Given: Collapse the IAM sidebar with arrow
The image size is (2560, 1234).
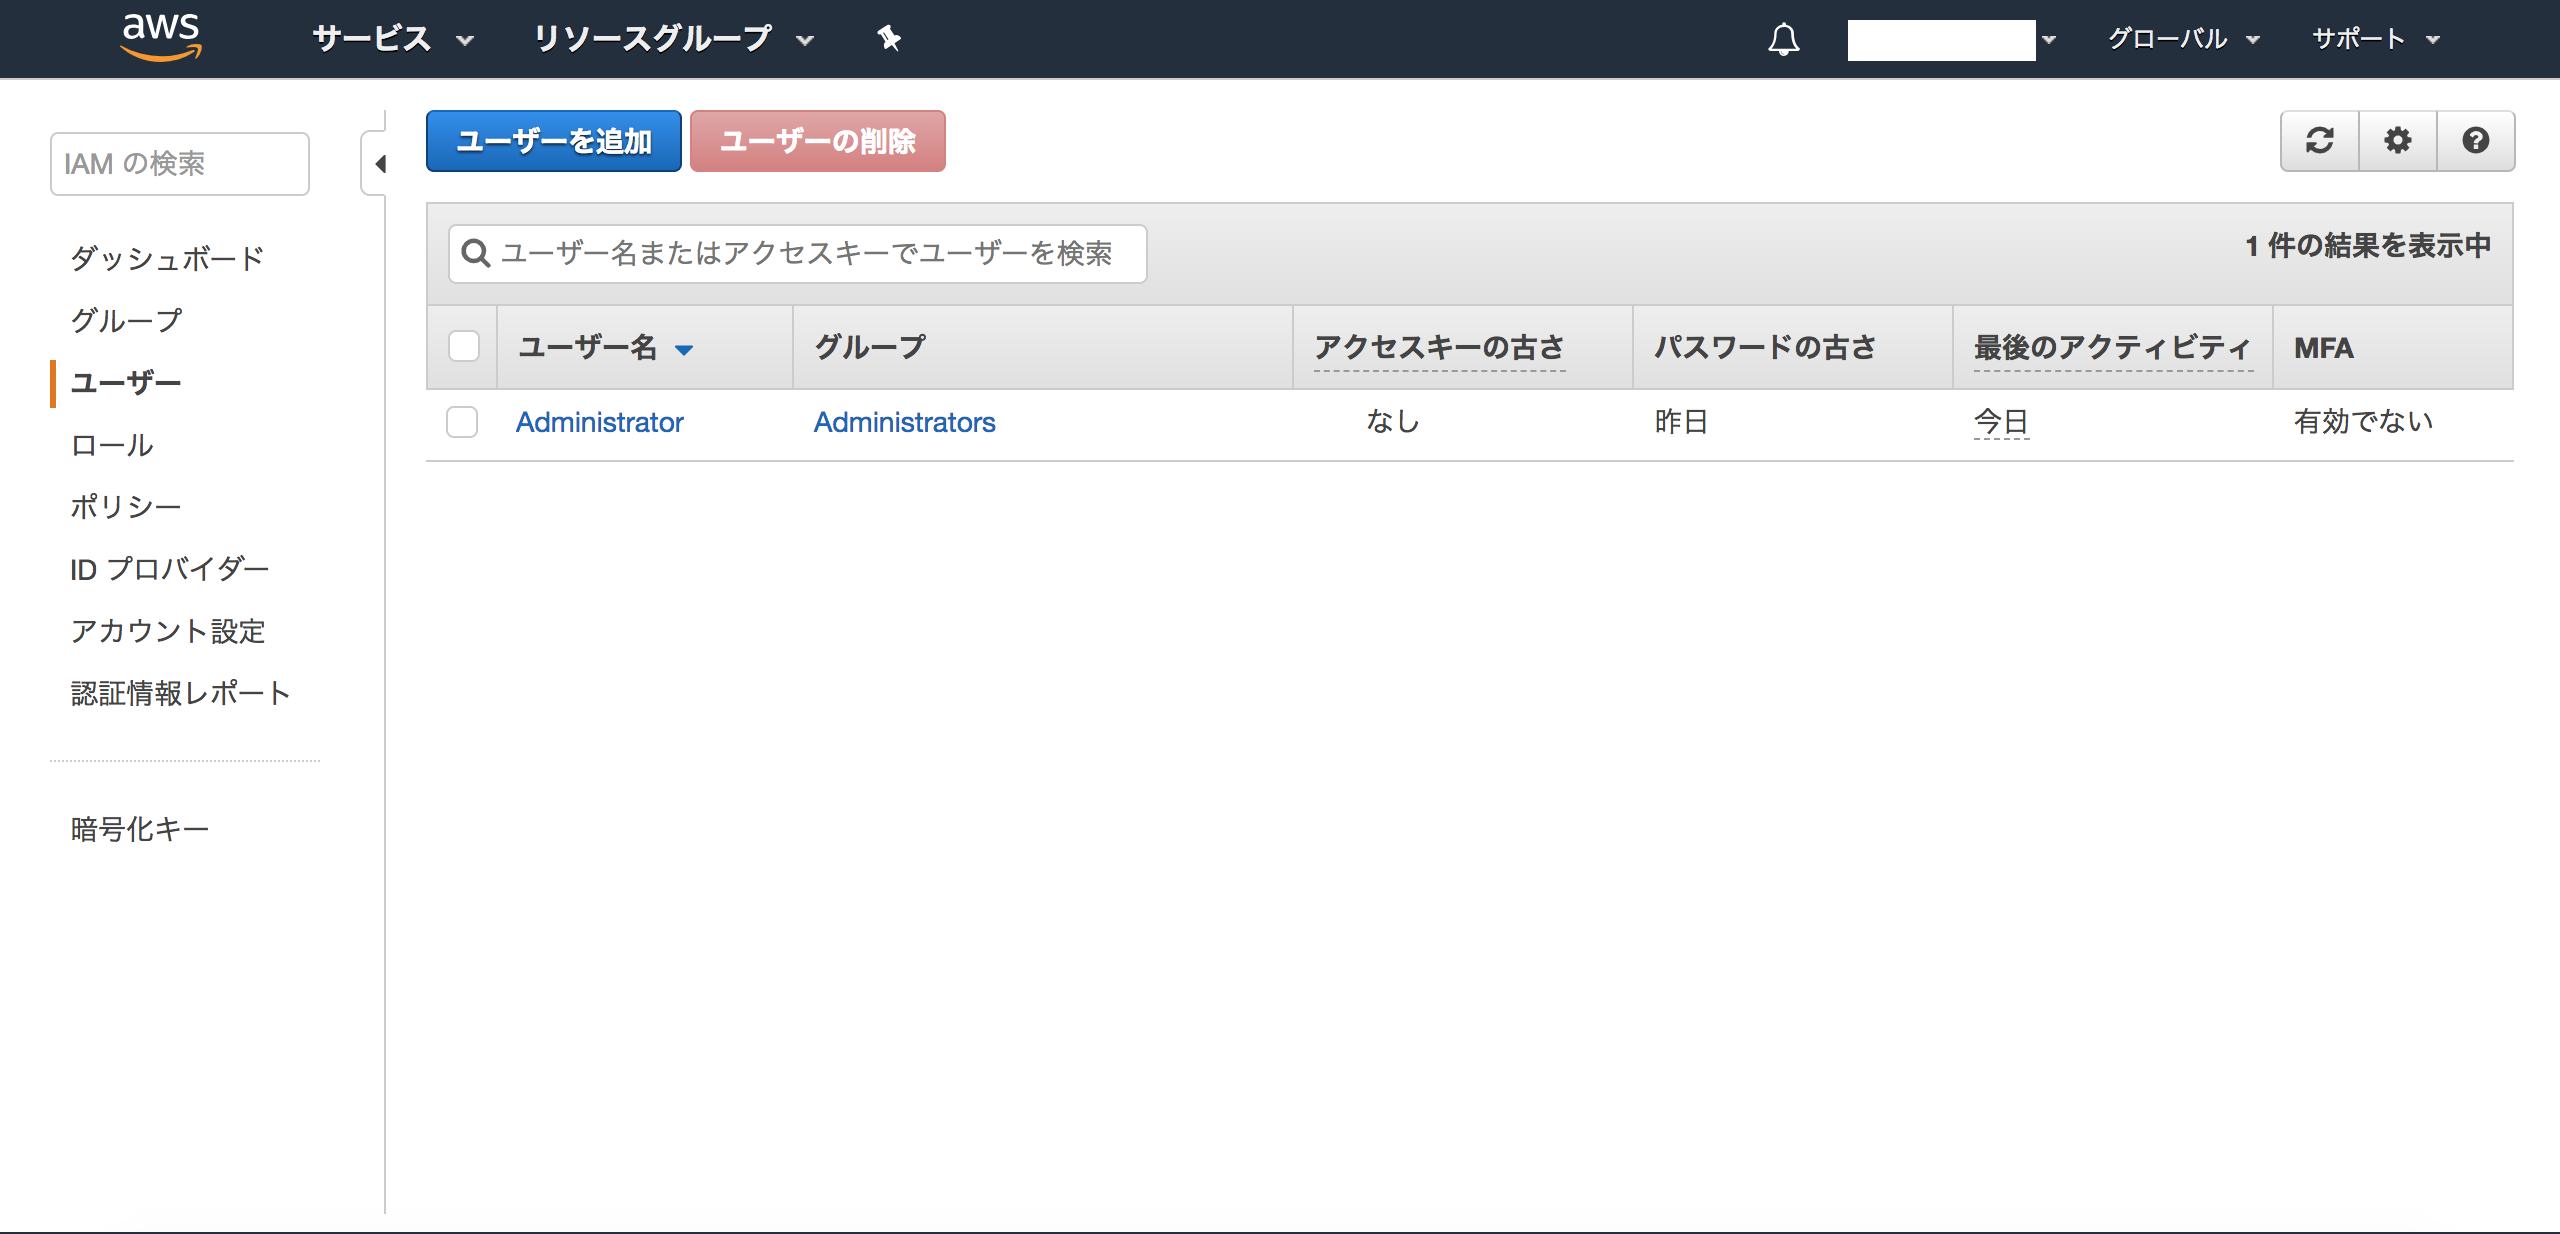Looking at the screenshot, I should (x=379, y=164).
